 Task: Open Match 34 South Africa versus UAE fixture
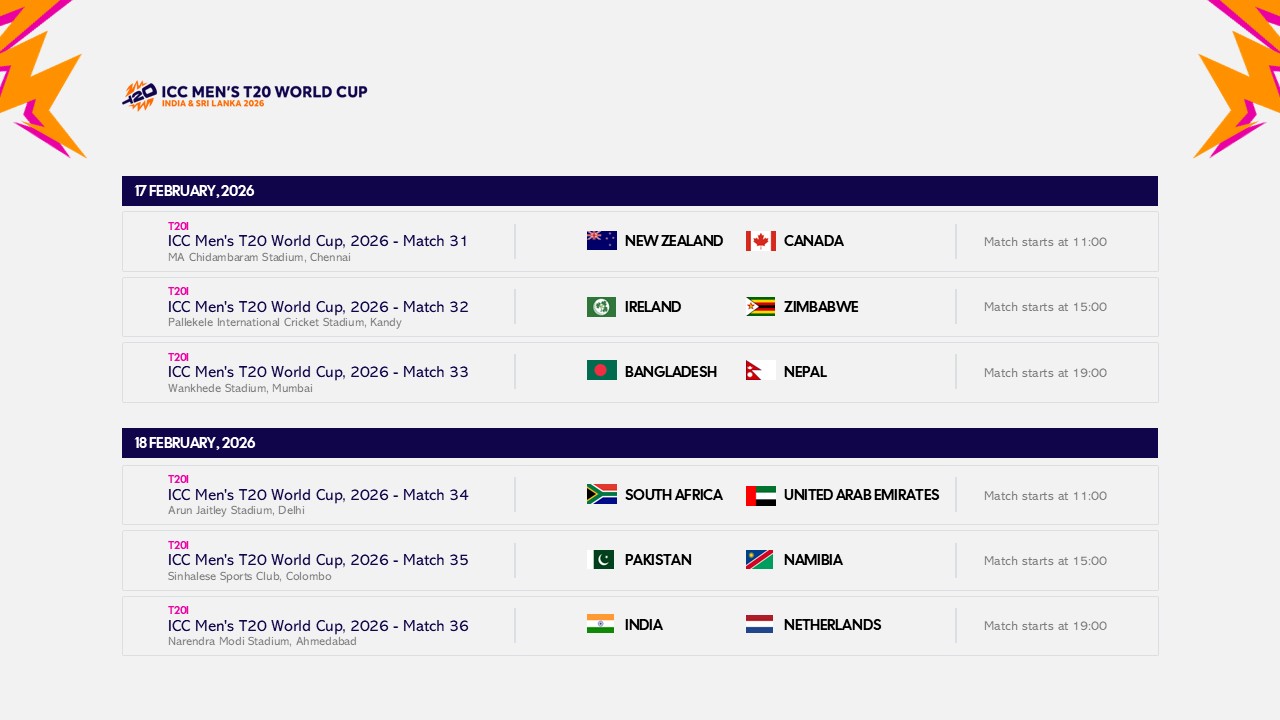click(640, 494)
